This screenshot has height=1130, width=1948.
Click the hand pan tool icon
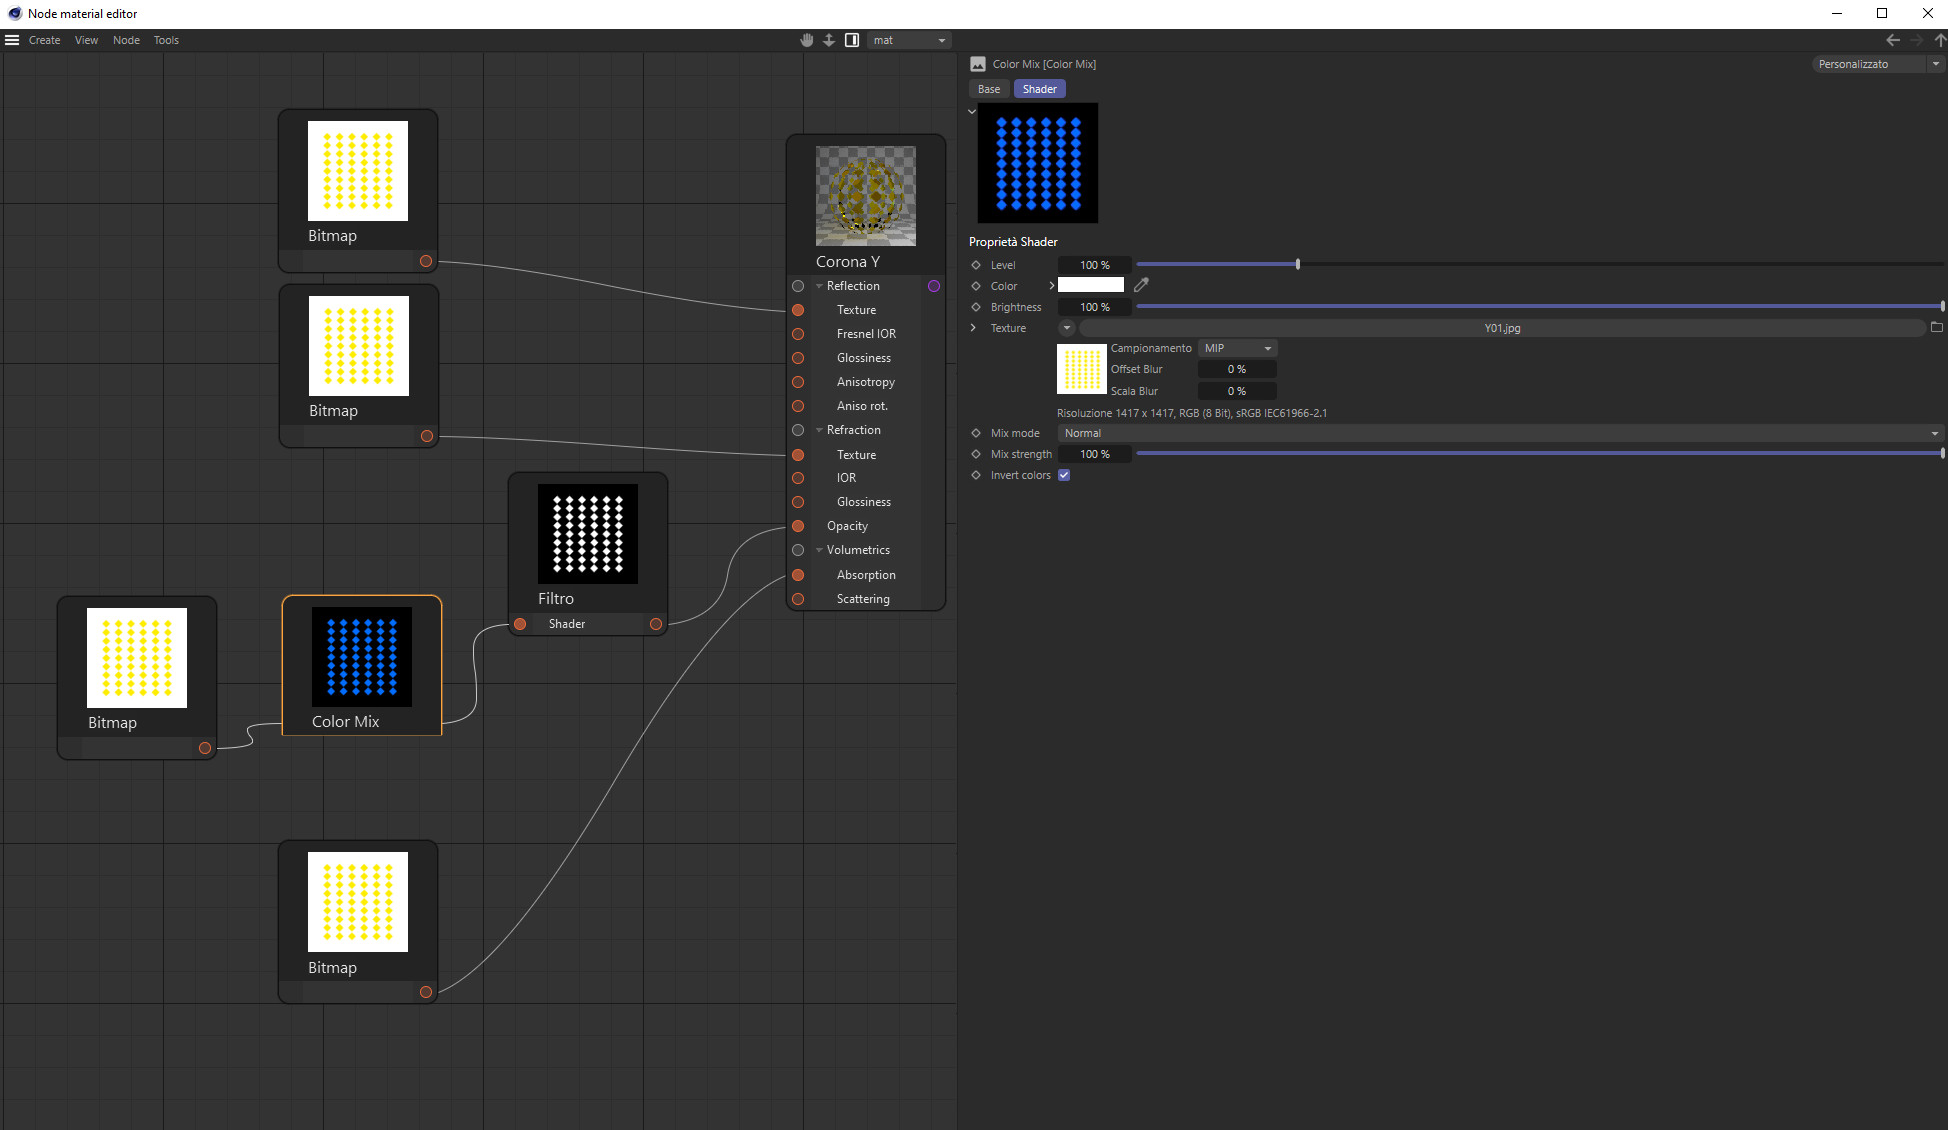click(x=807, y=40)
